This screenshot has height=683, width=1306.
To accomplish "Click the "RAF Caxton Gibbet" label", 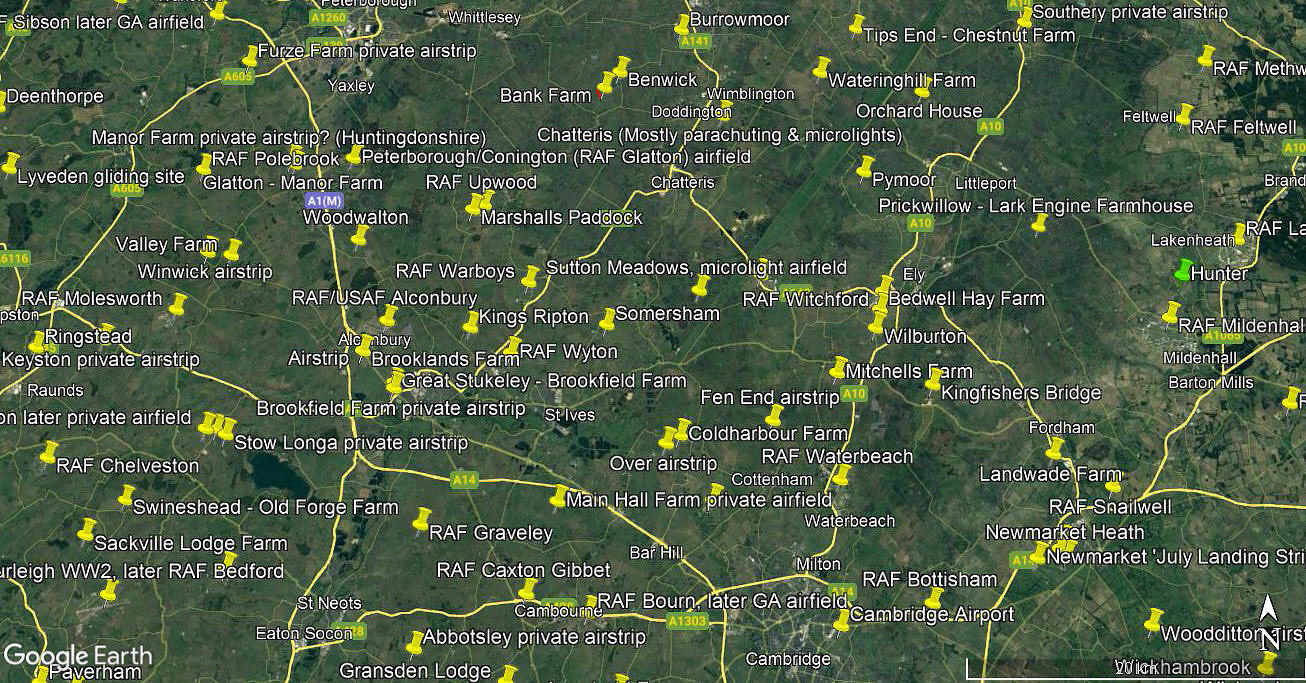I will tap(524, 570).
